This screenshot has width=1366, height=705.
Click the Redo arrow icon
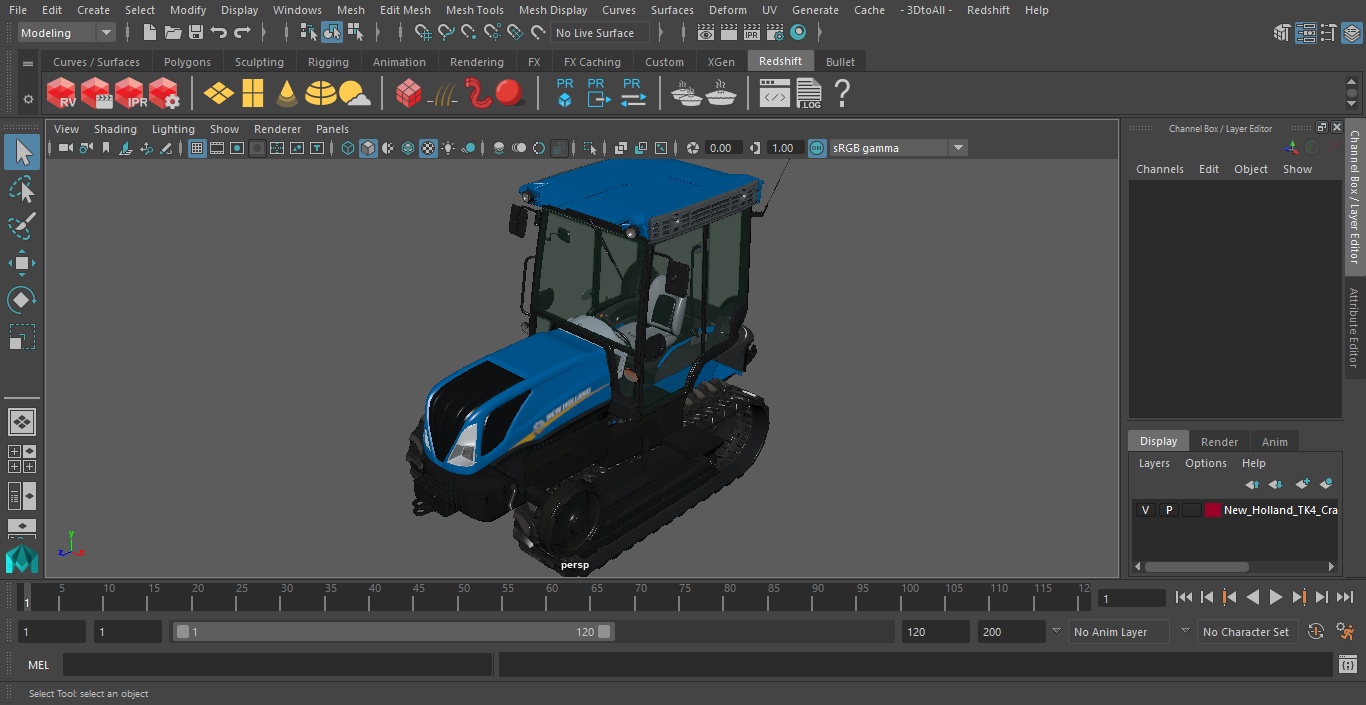click(x=242, y=33)
